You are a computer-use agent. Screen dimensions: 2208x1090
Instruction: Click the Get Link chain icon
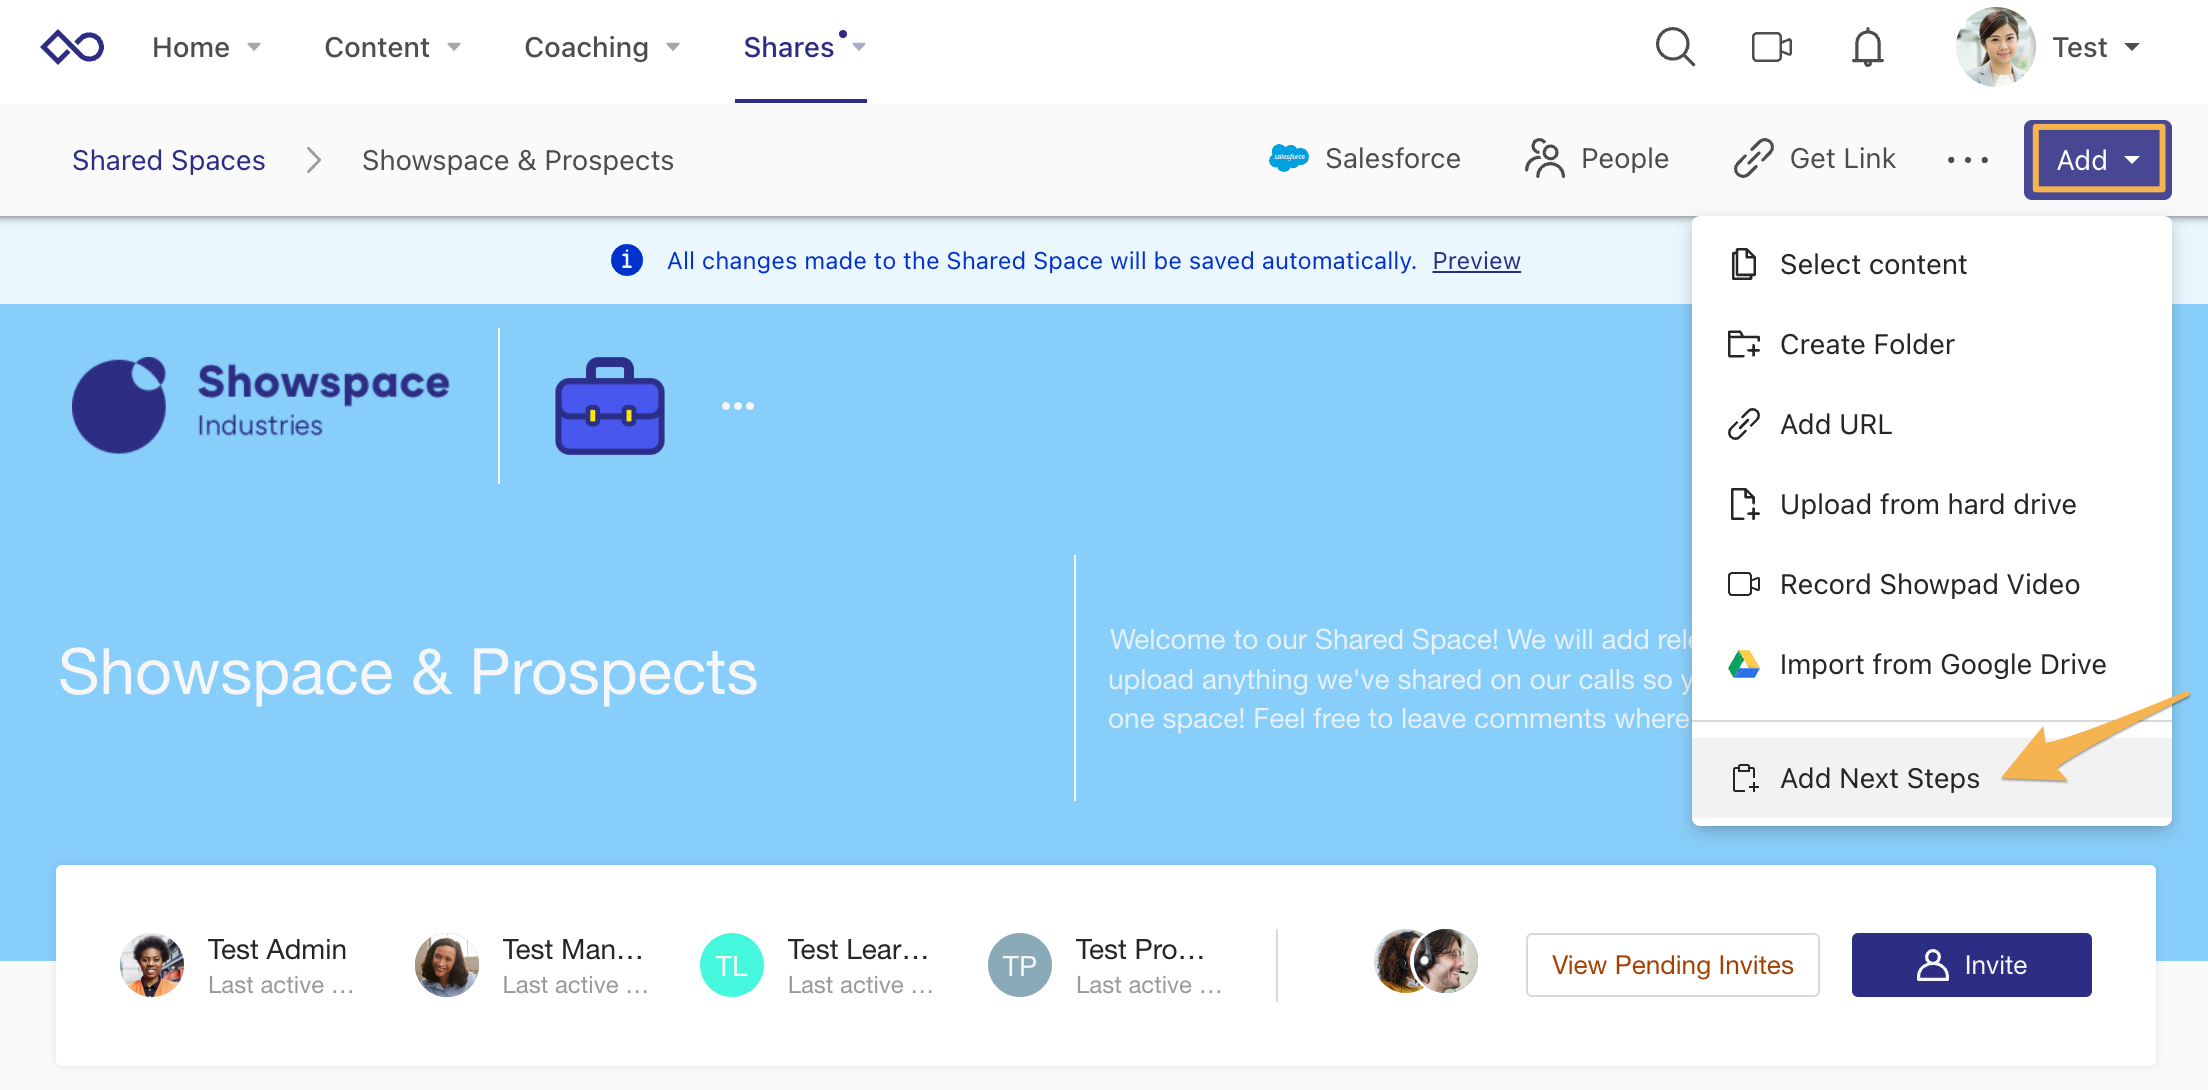[1752, 158]
